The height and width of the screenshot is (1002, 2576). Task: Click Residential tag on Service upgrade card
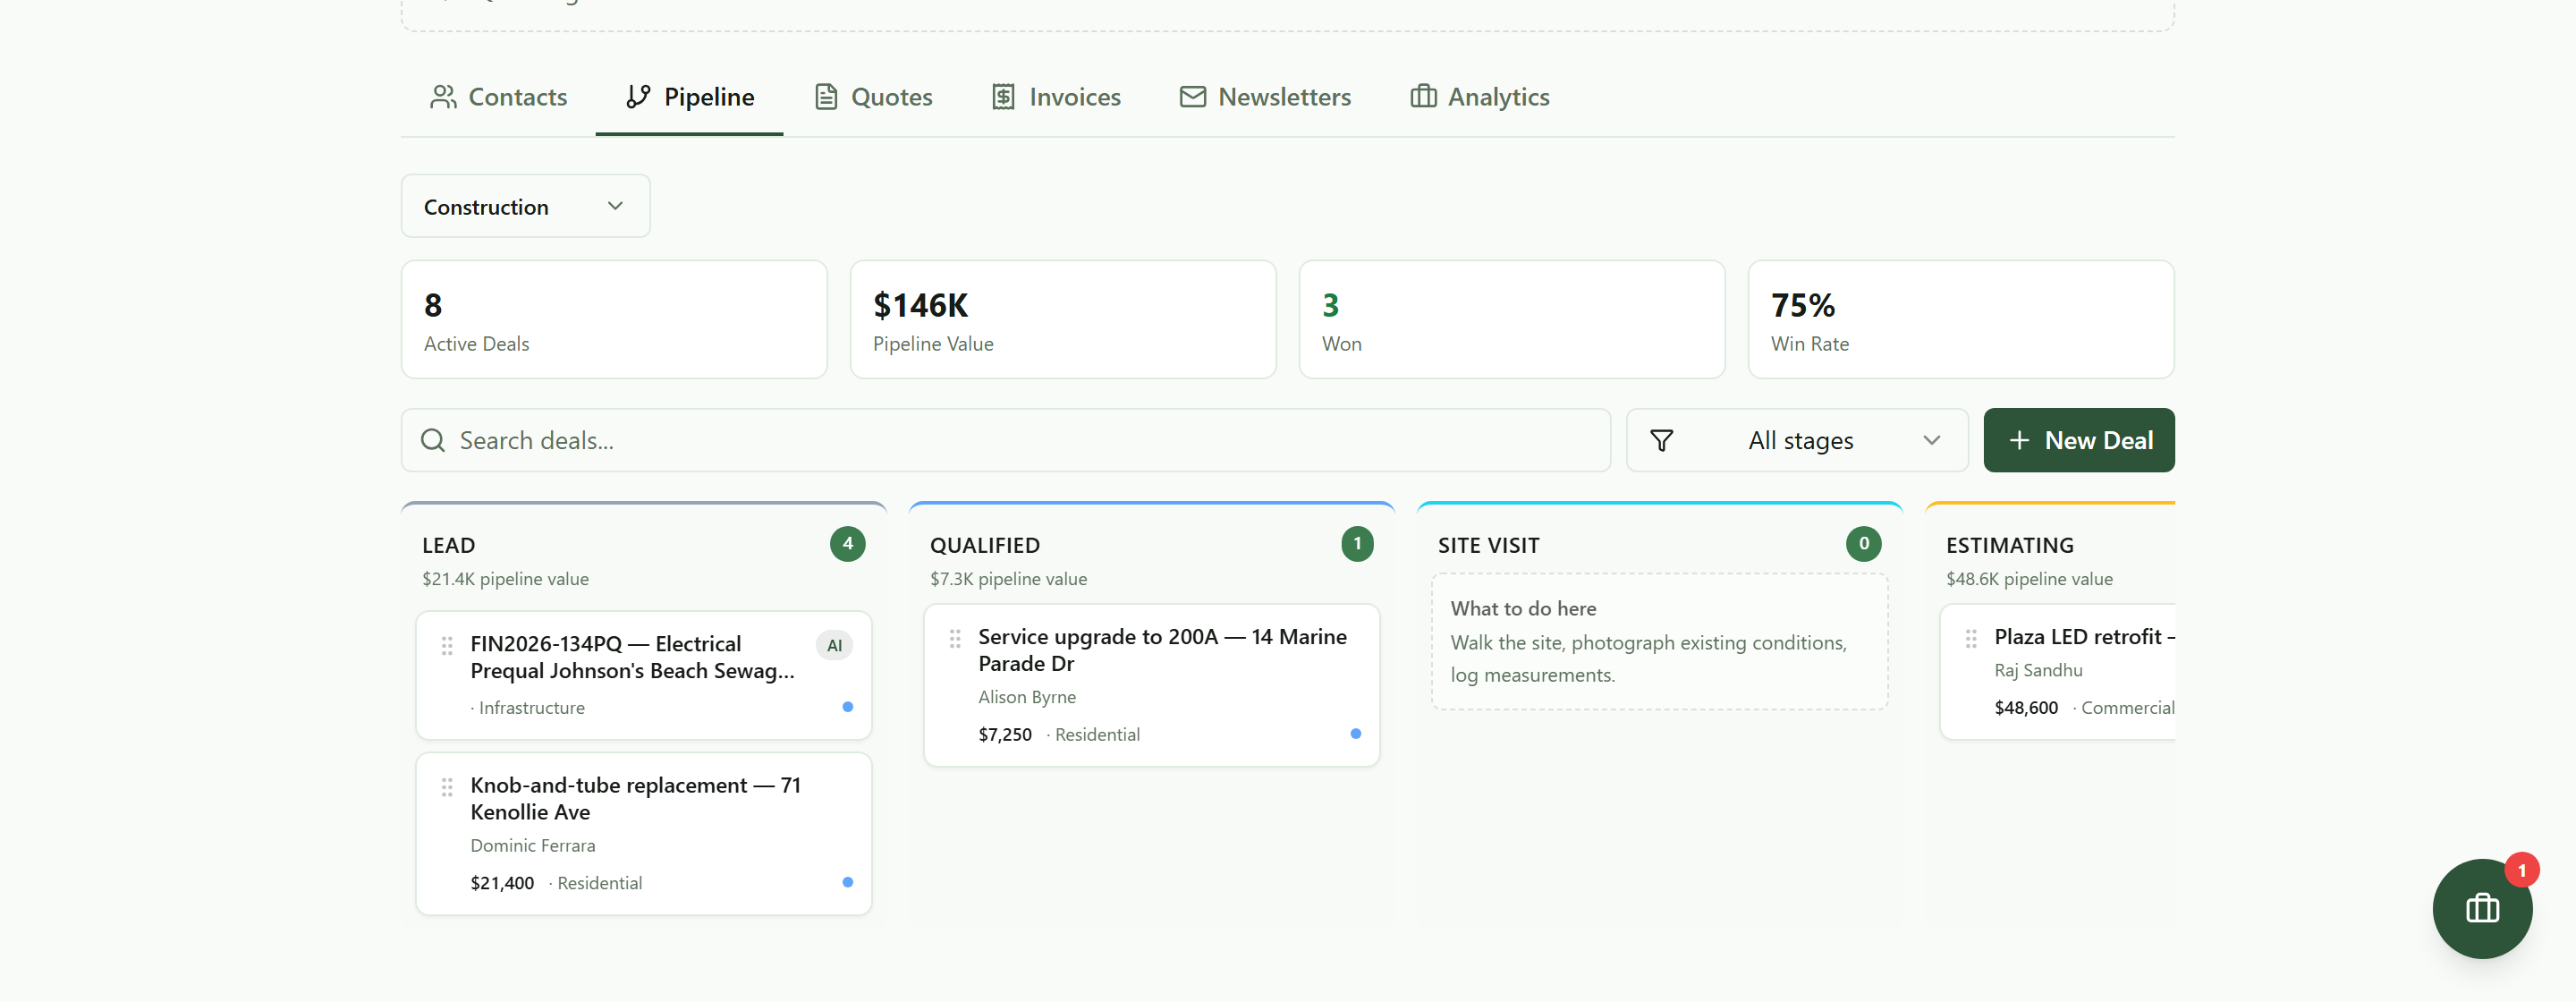[1097, 735]
